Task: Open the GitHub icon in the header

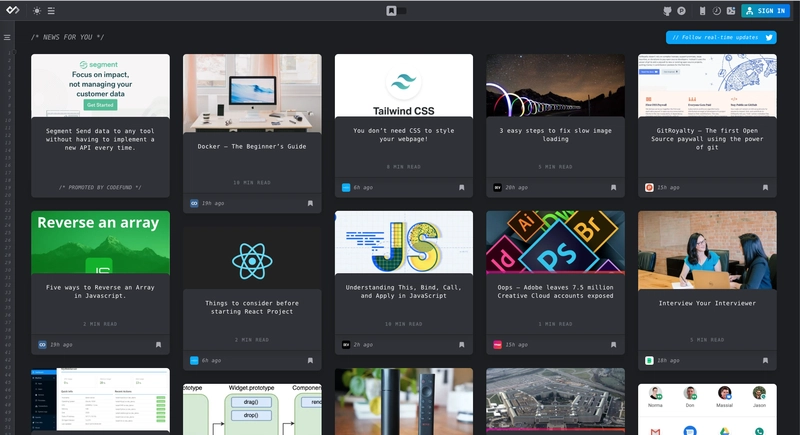Action: point(668,11)
